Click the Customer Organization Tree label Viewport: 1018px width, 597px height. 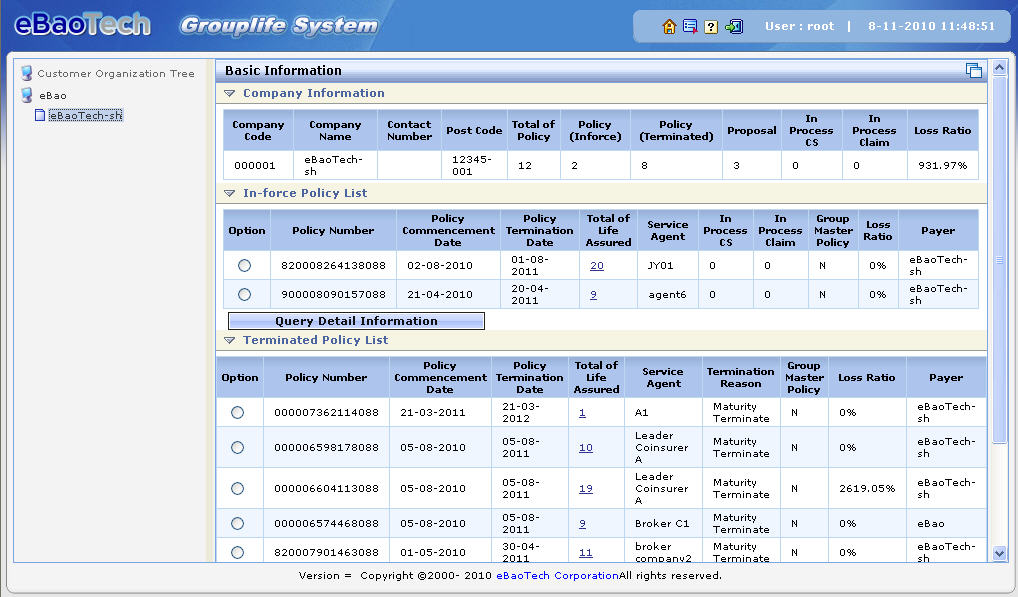pyautogui.click(x=116, y=73)
